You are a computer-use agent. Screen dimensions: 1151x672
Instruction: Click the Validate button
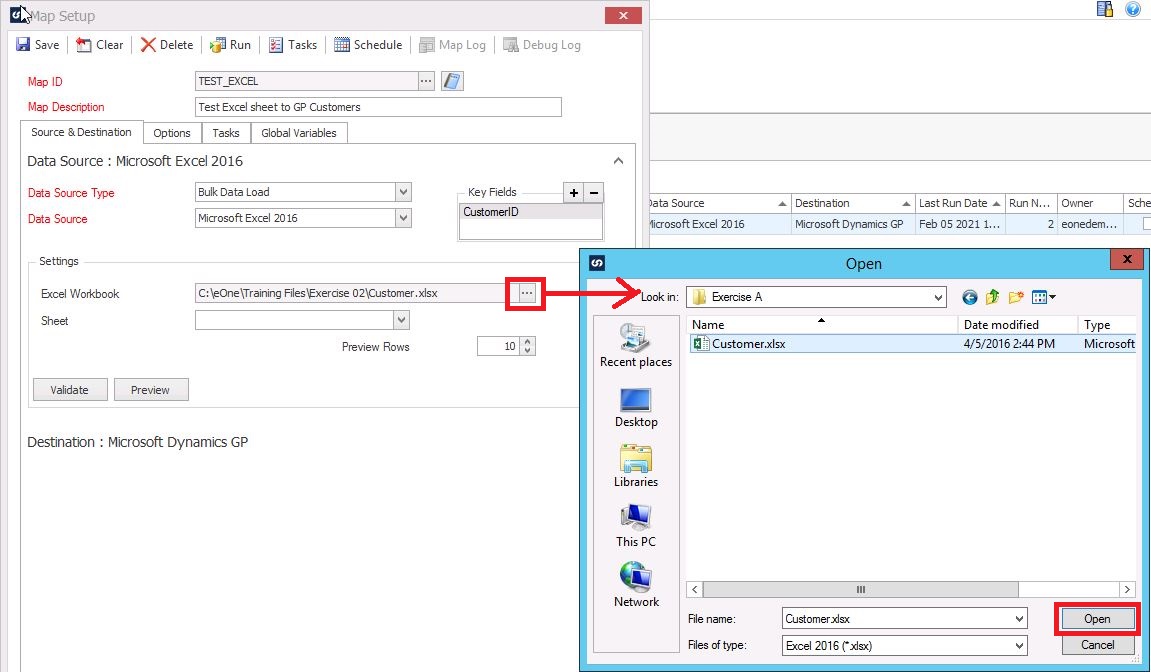(x=70, y=390)
